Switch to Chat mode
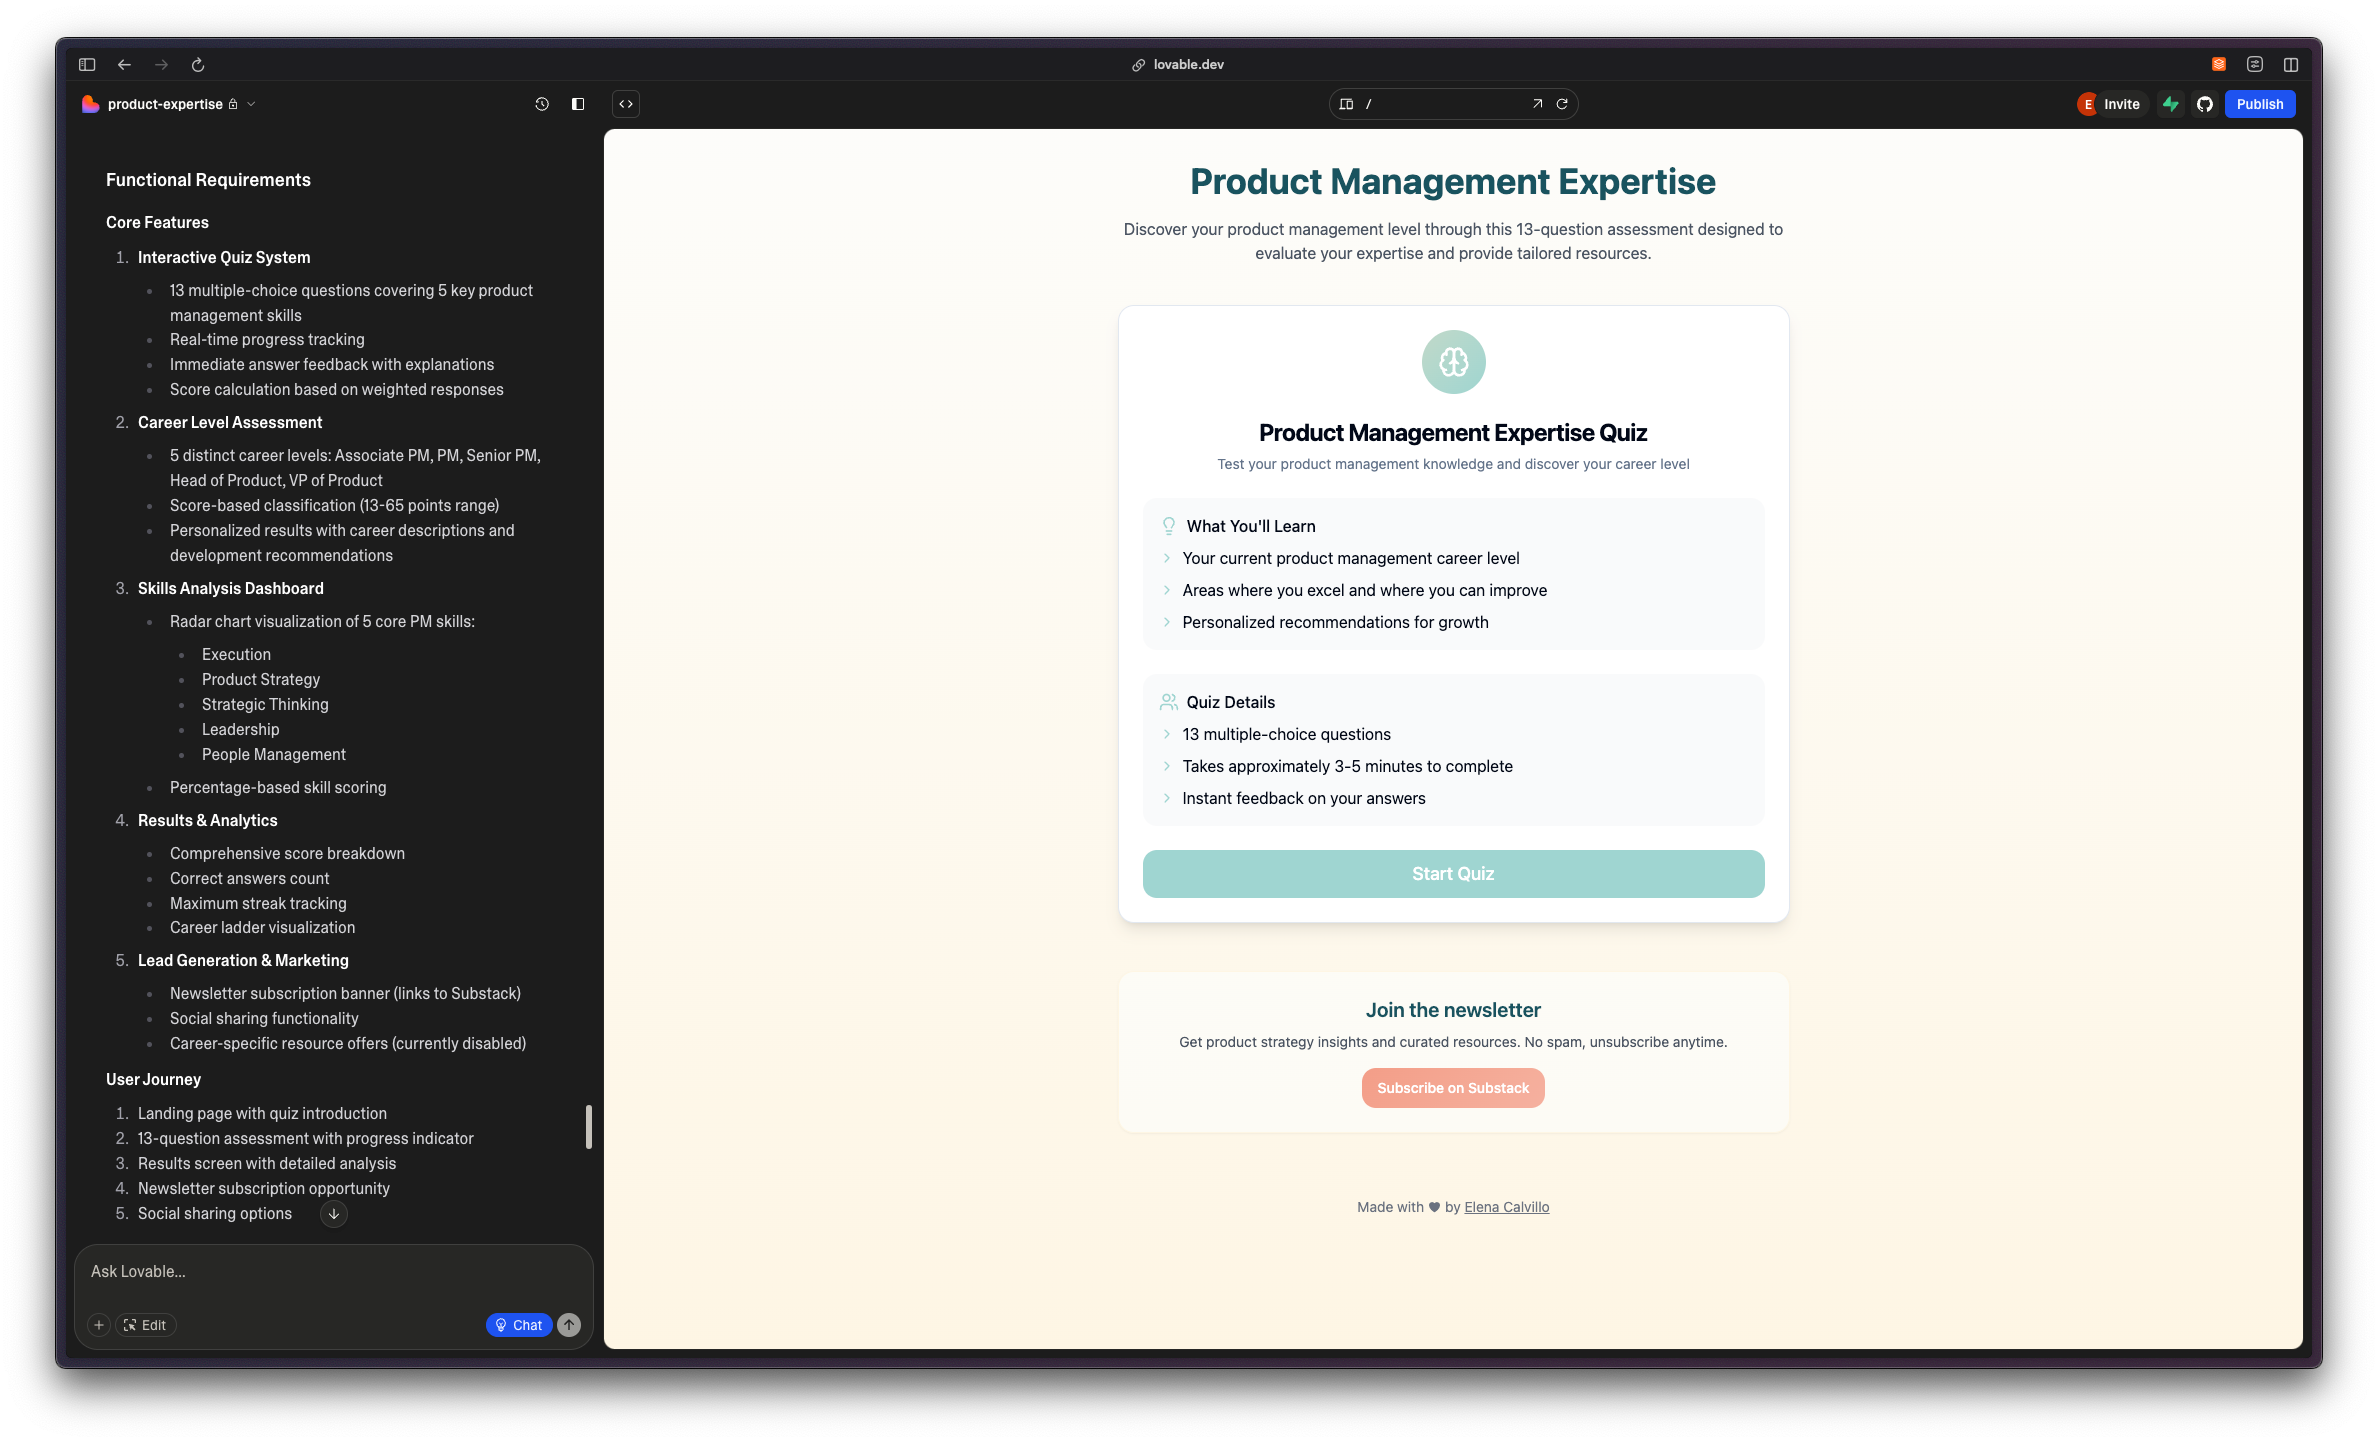The width and height of the screenshot is (2378, 1442). click(x=518, y=1325)
